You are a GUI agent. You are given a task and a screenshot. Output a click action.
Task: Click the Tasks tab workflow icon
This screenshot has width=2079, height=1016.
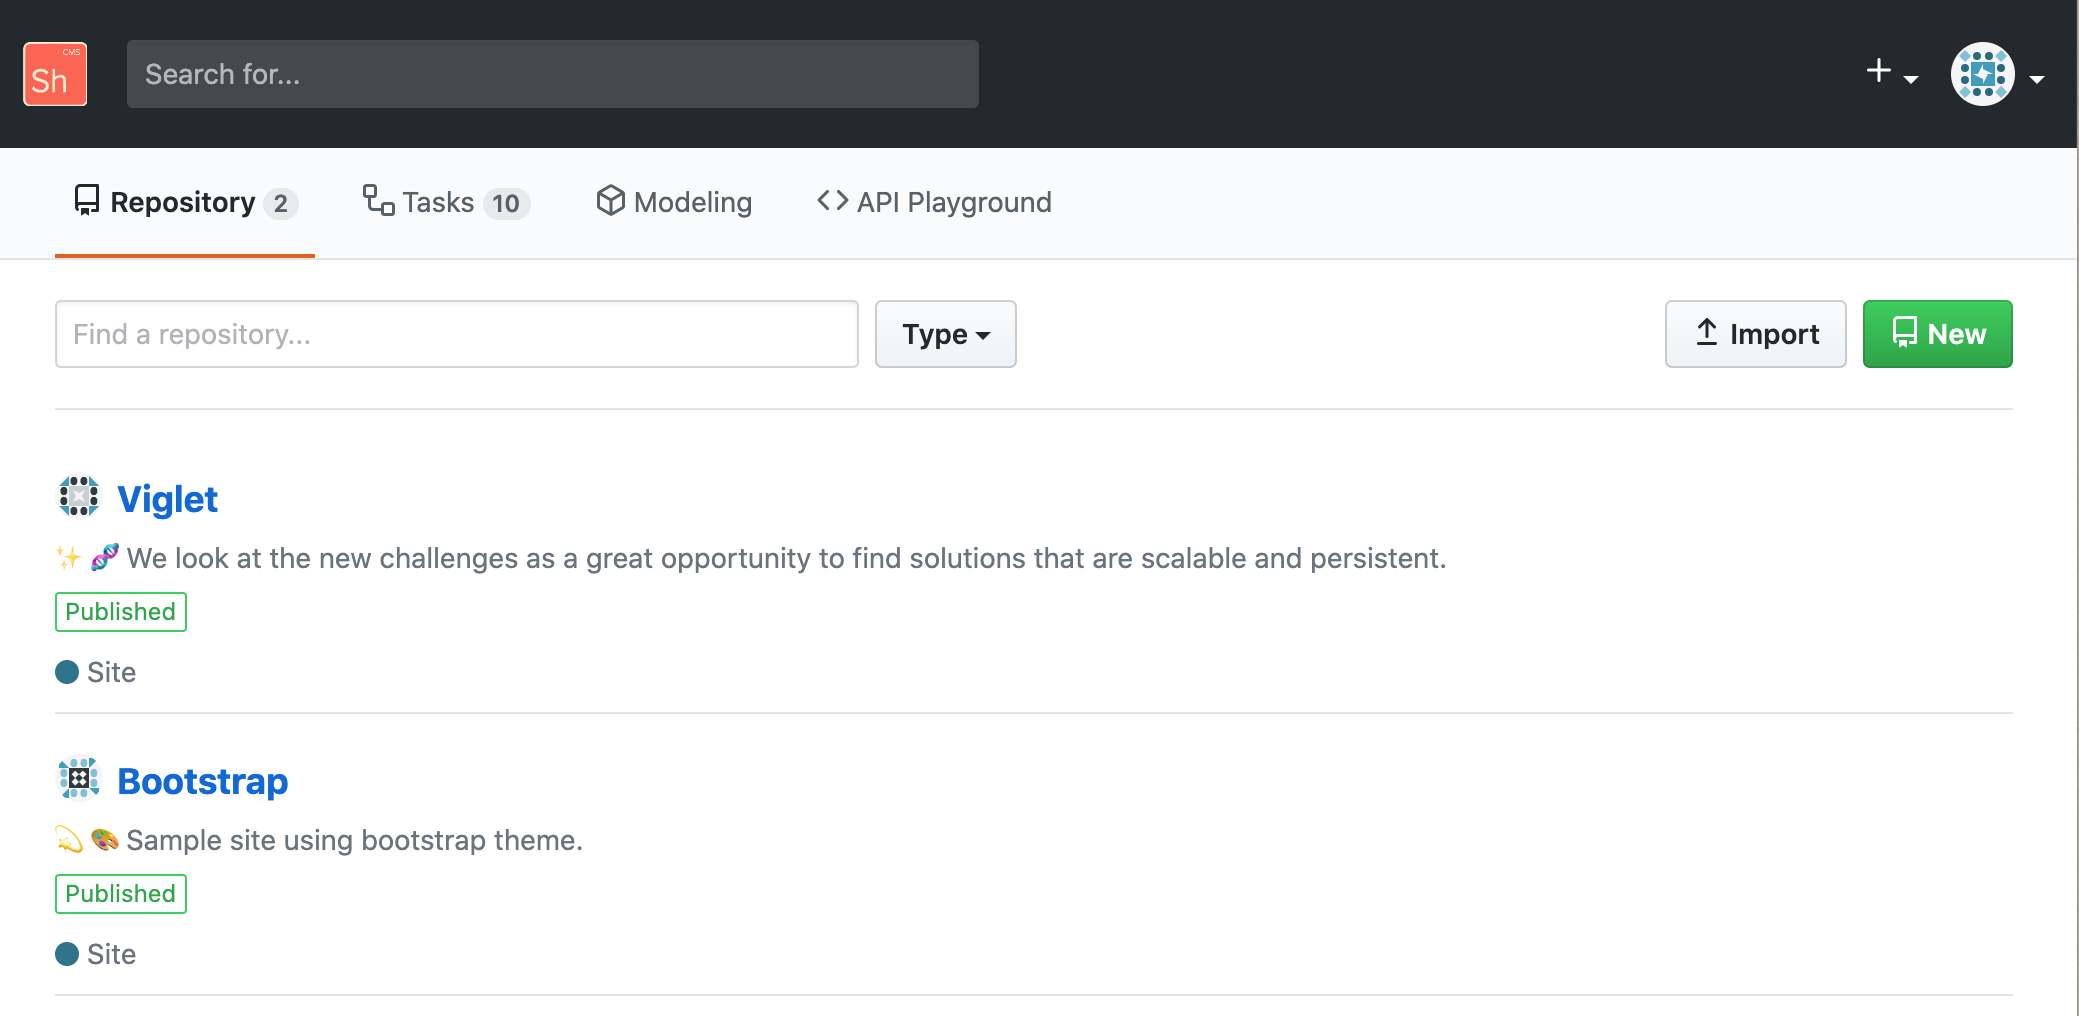(x=378, y=200)
